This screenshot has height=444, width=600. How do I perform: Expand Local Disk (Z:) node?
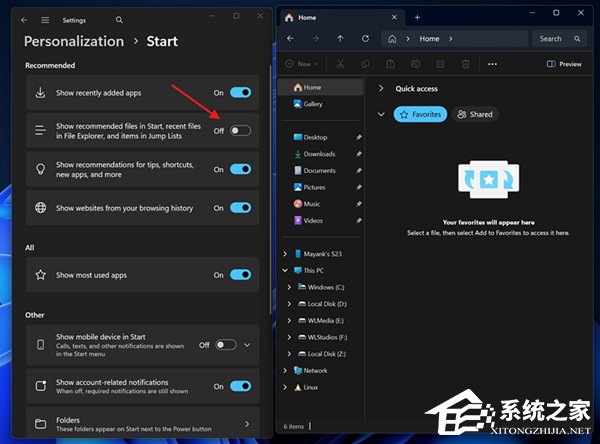click(x=289, y=354)
